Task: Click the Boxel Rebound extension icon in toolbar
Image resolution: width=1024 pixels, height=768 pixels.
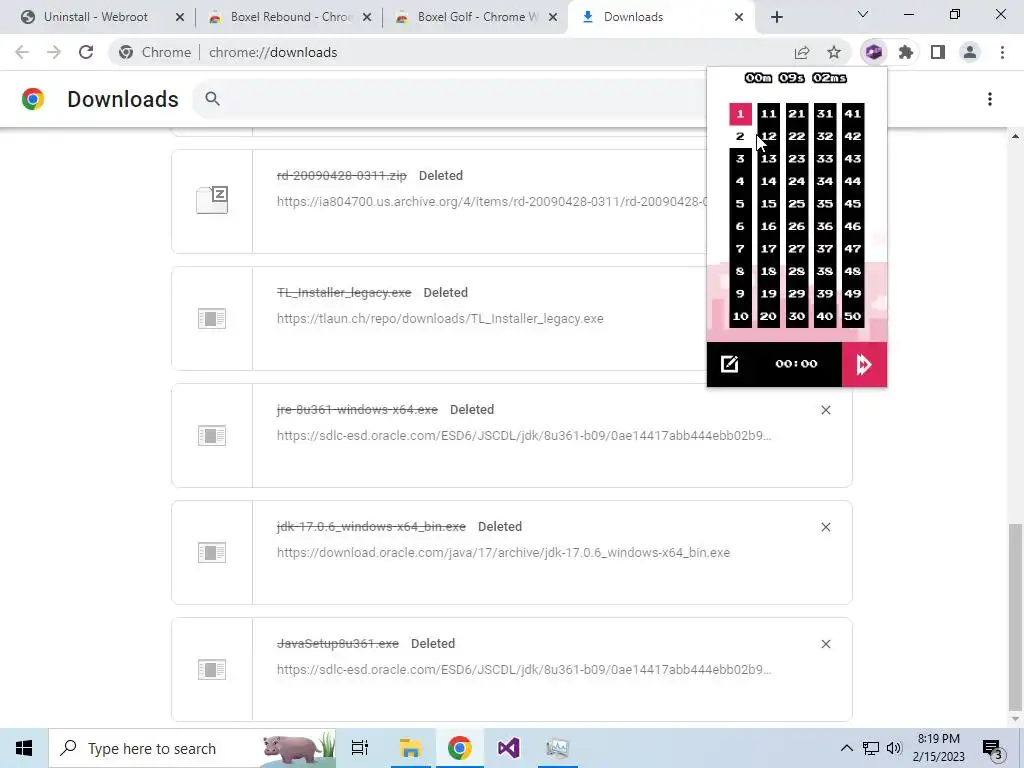Action: pyautogui.click(x=874, y=52)
